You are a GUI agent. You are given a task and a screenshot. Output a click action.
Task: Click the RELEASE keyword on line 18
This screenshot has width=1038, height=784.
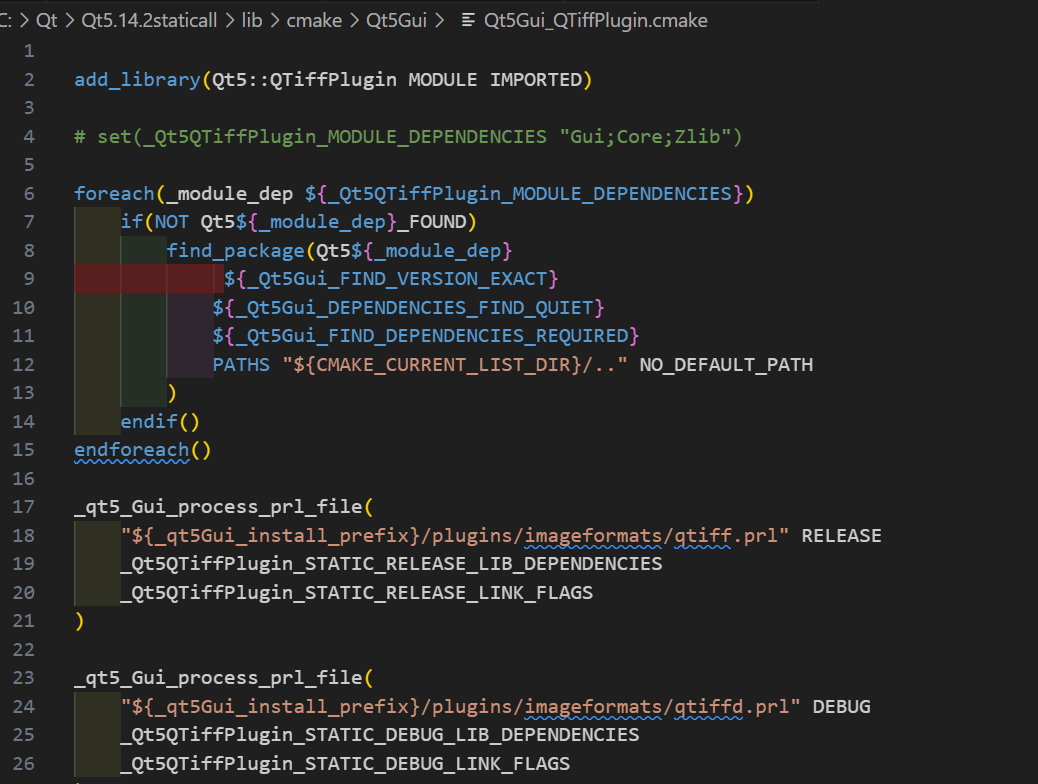pos(841,536)
